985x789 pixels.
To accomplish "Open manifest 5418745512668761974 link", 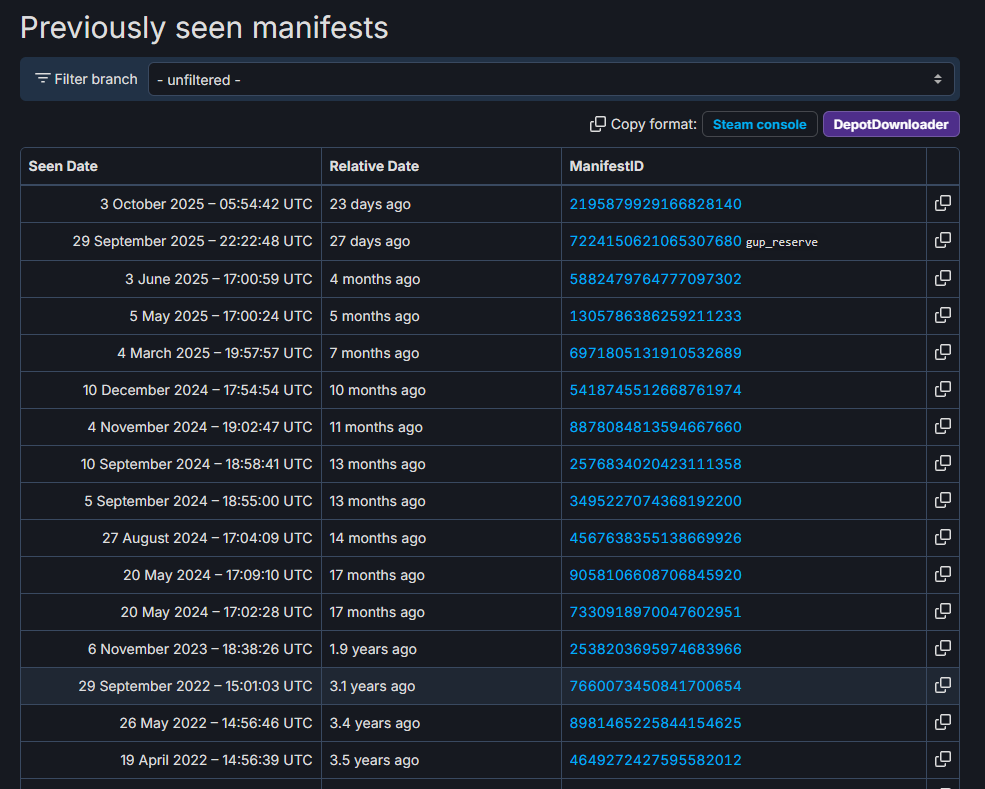I will point(655,390).
